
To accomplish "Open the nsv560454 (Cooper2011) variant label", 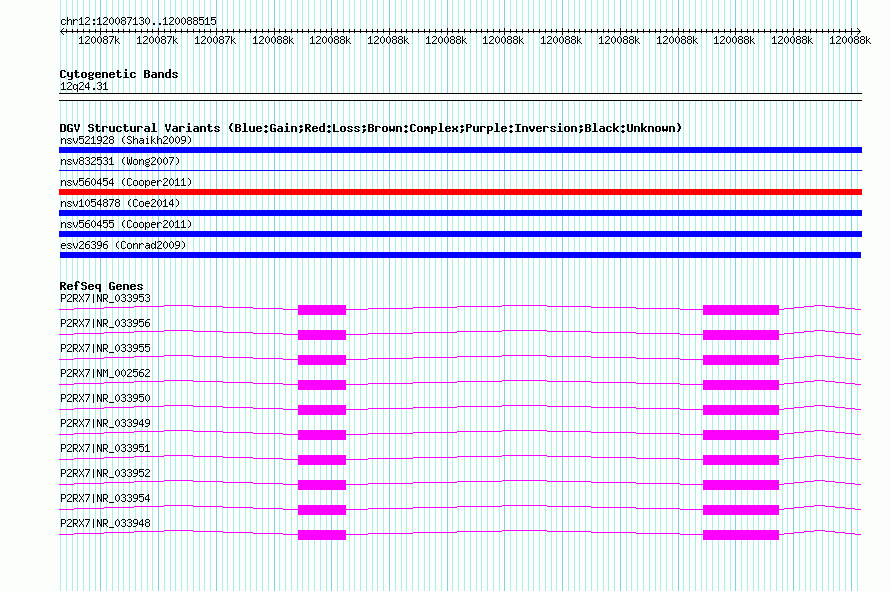I will point(126,182).
